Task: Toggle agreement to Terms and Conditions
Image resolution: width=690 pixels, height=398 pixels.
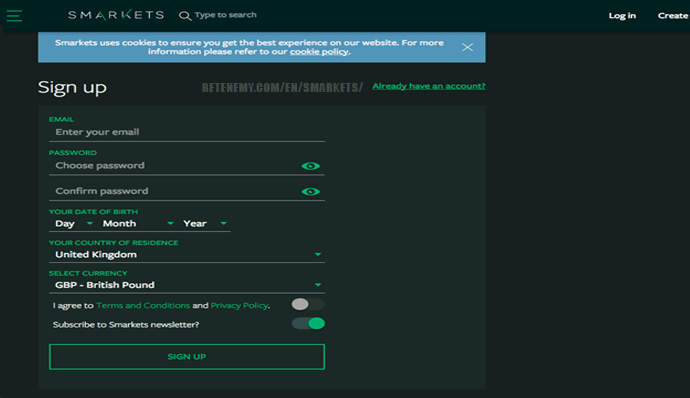Action: pyautogui.click(x=308, y=304)
